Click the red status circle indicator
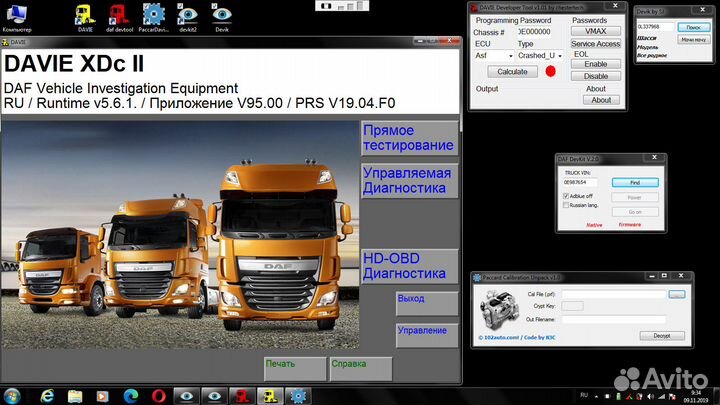The height and width of the screenshot is (405, 720). (x=550, y=71)
